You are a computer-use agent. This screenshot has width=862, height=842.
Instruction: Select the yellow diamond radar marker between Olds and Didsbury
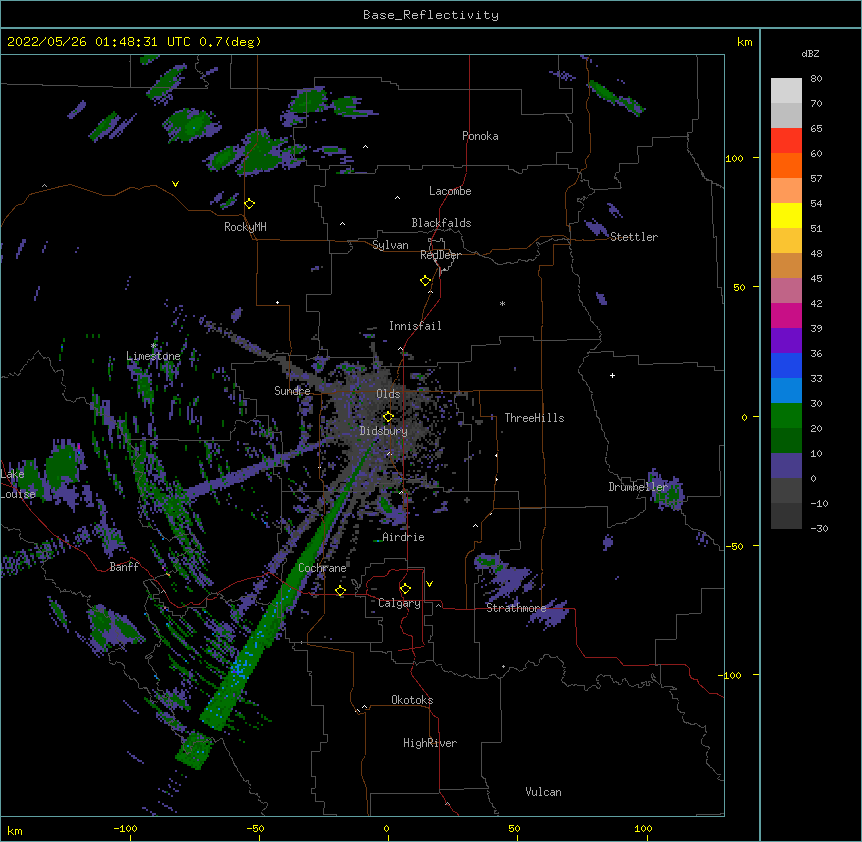(388, 417)
